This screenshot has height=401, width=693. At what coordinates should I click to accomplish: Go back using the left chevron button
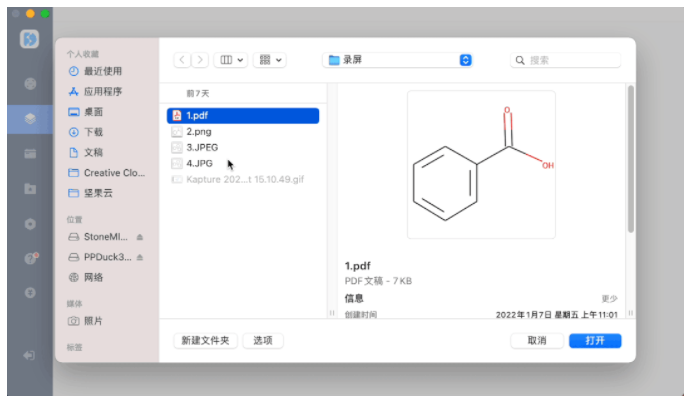click(x=181, y=60)
